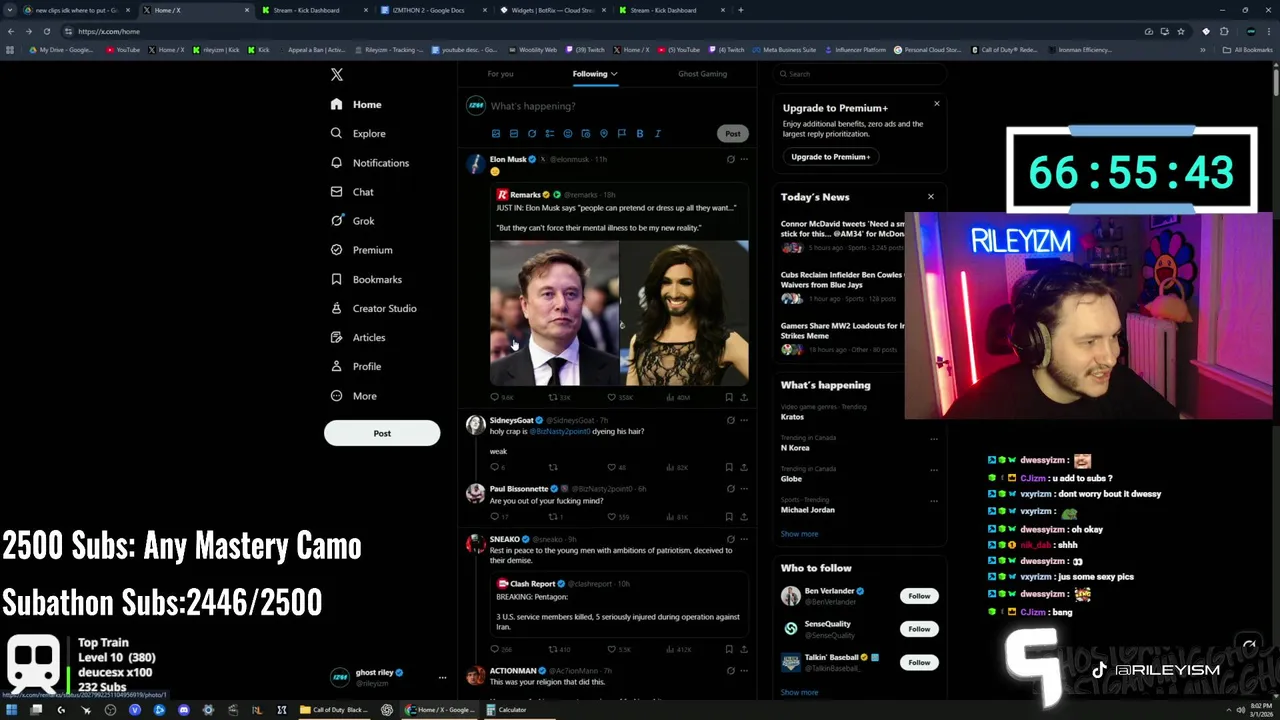Screen dimensions: 1280x720
Task: Open Discord from the taskbar
Action: point(184,710)
